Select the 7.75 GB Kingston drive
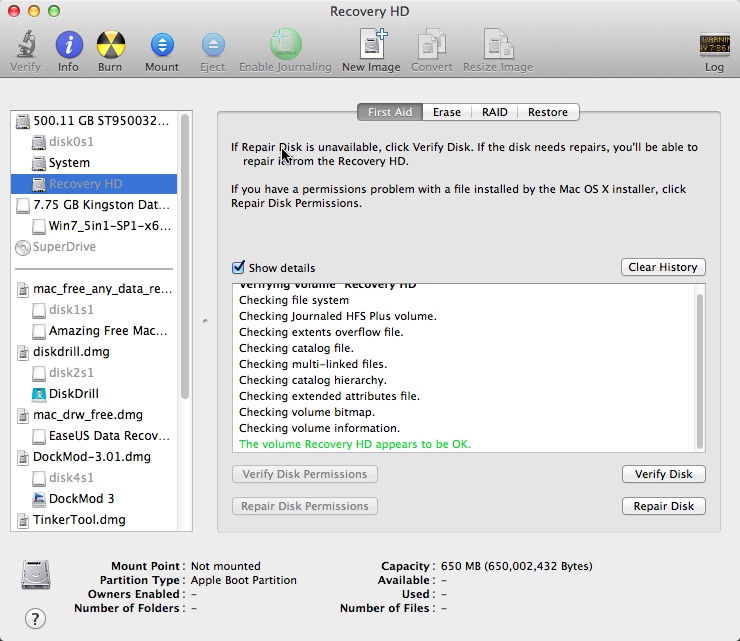Viewport: 740px width, 641px height. point(94,205)
